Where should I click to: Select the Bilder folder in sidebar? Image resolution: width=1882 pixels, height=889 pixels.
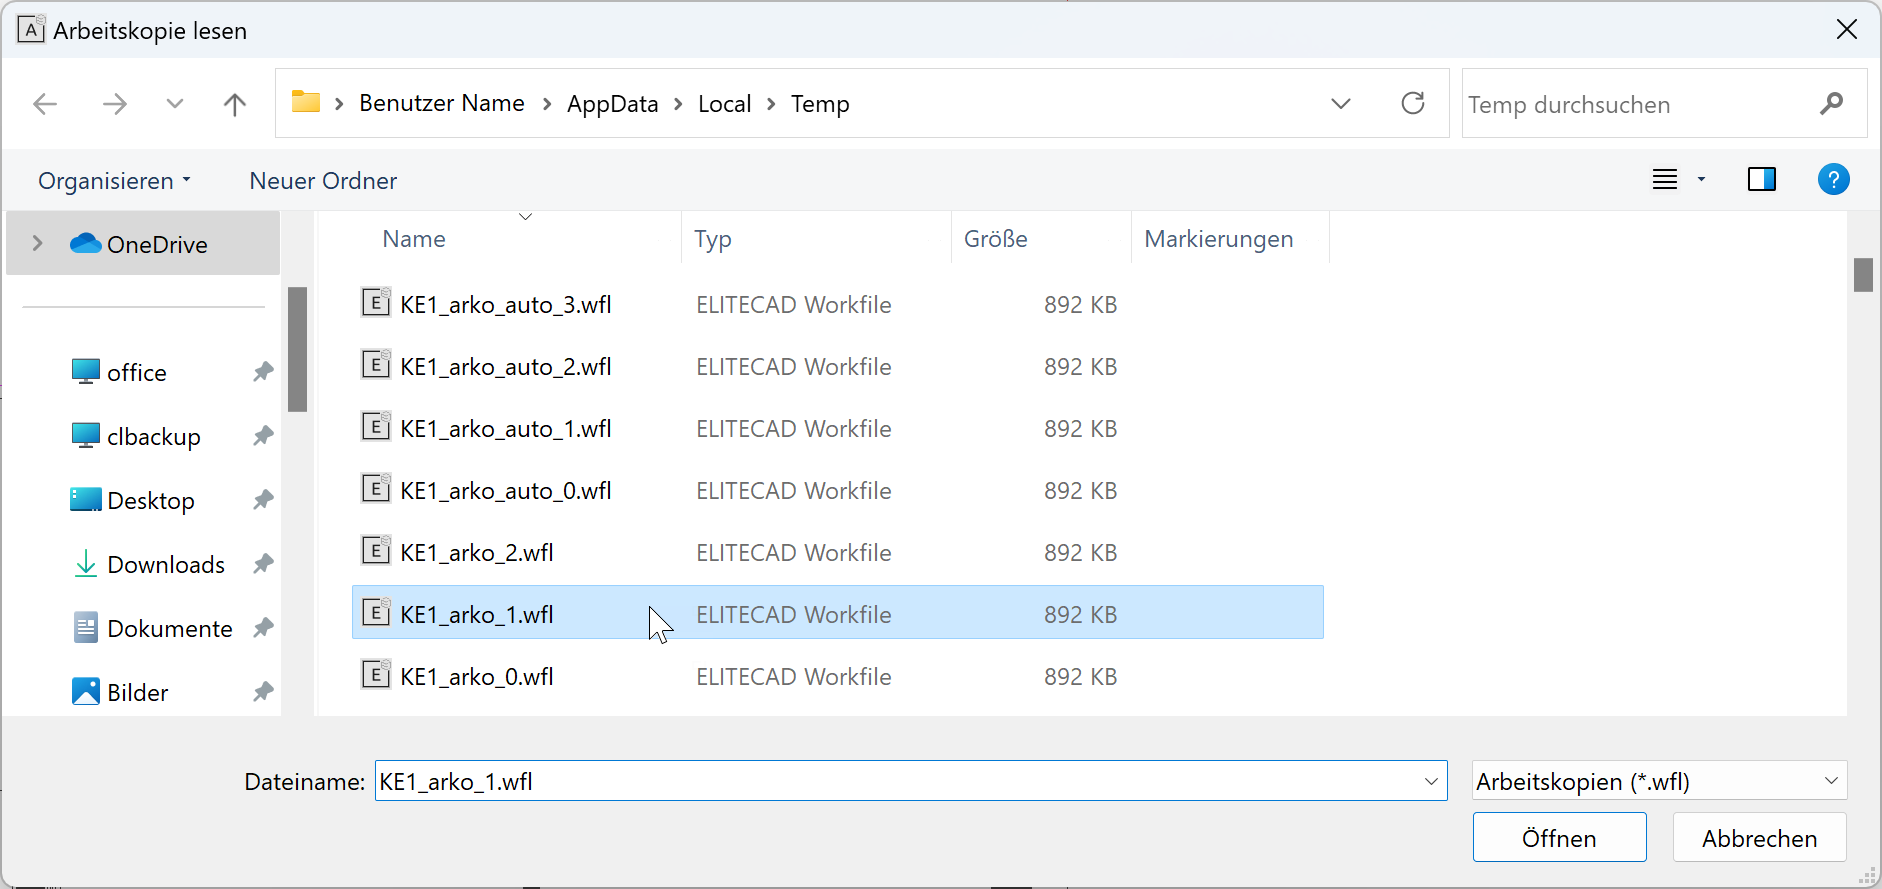point(138,692)
